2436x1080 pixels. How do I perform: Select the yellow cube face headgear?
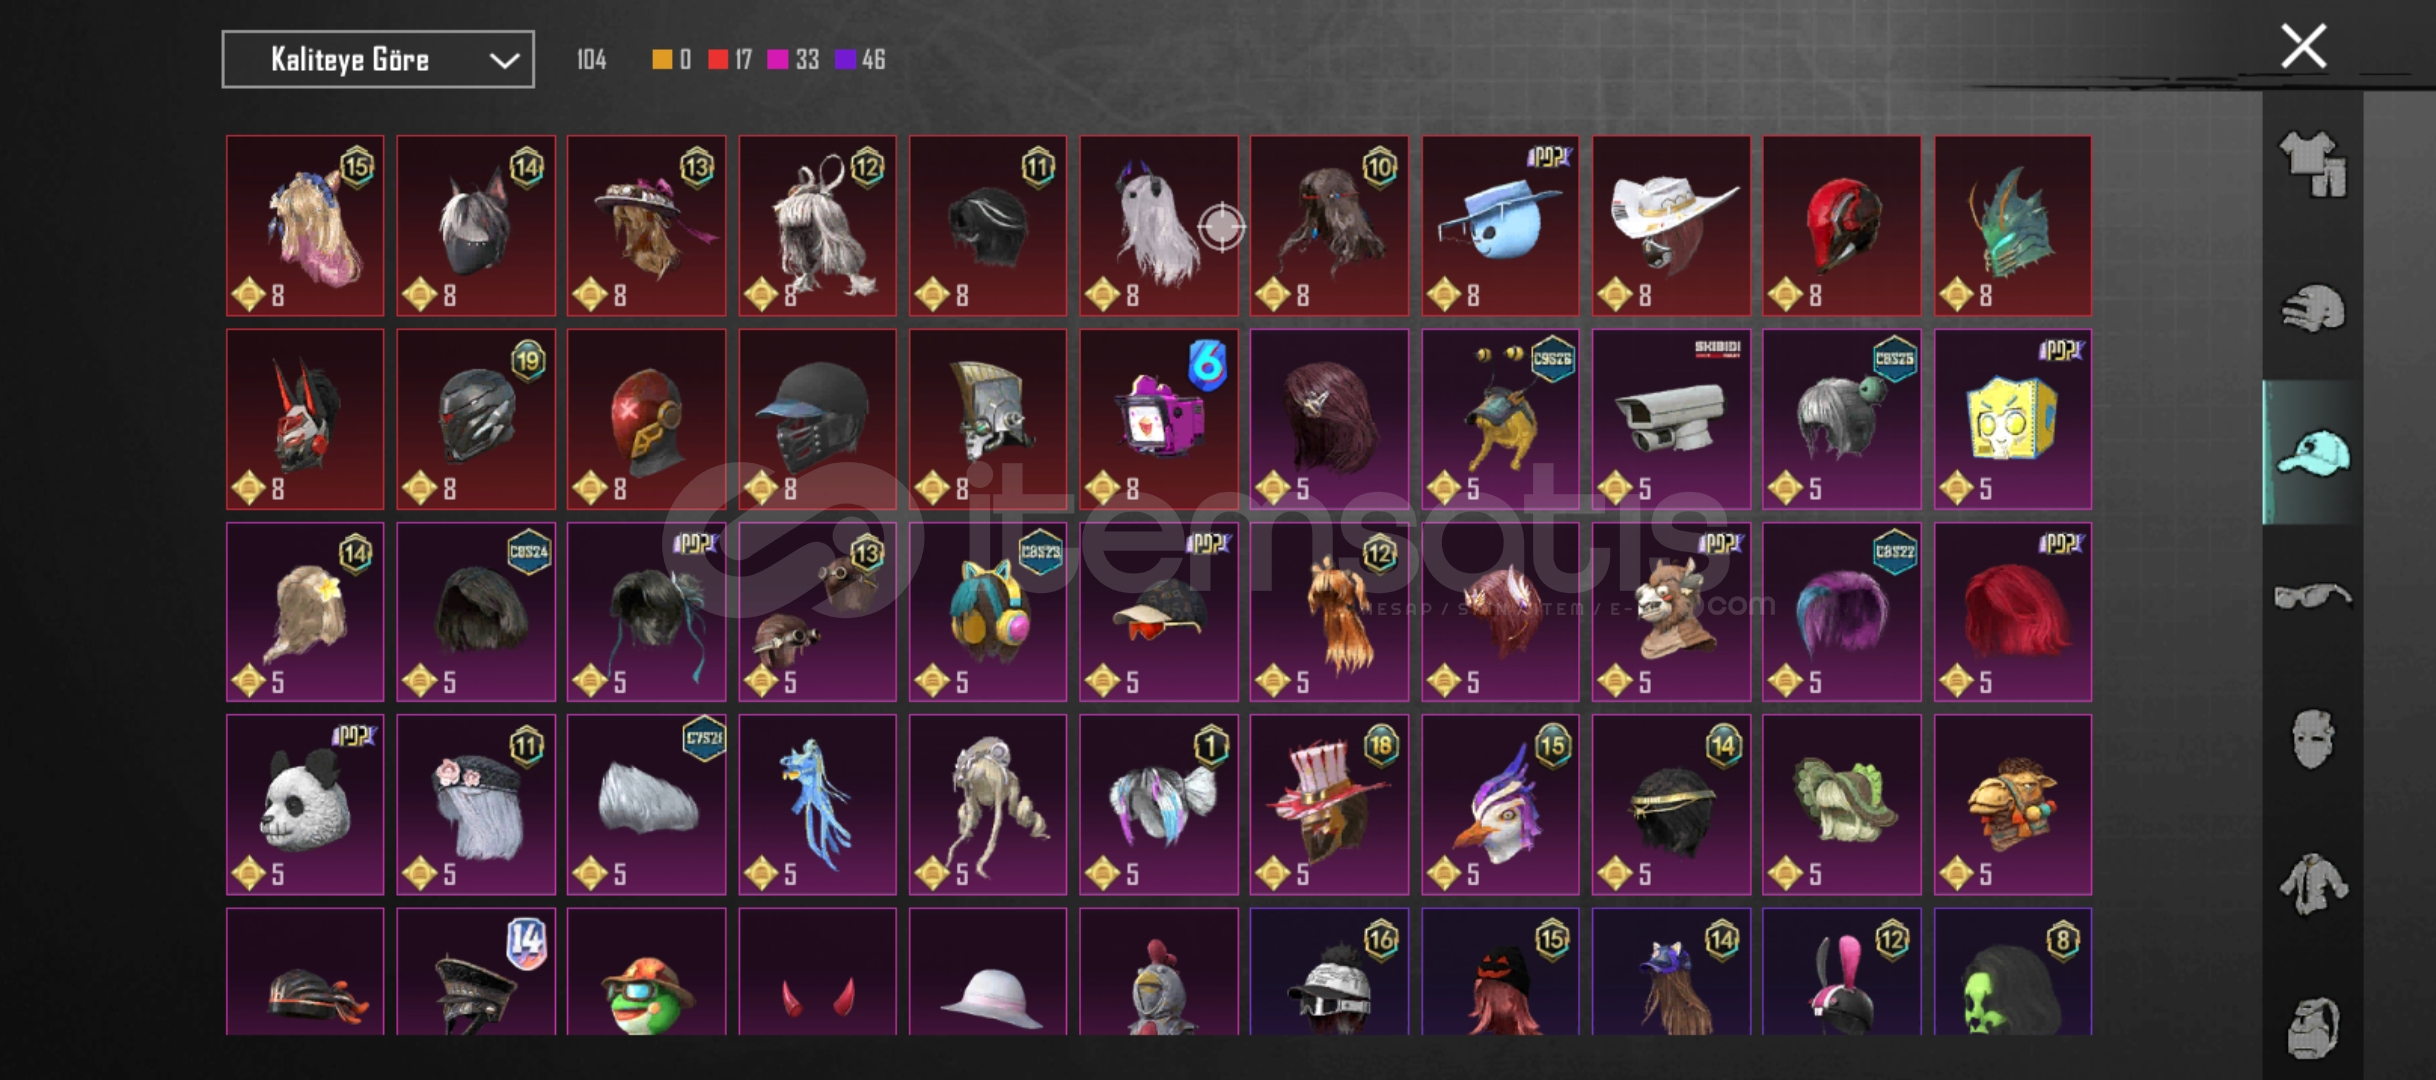pyautogui.click(x=2012, y=419)
